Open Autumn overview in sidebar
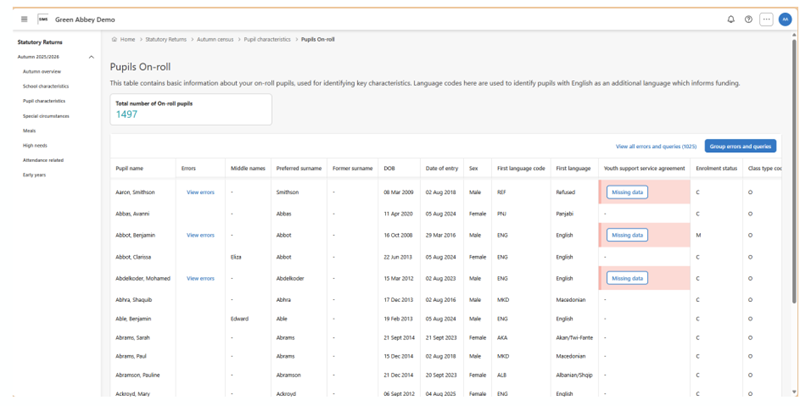The height and width of the screenshot is (406, 800). pos(42,72)
